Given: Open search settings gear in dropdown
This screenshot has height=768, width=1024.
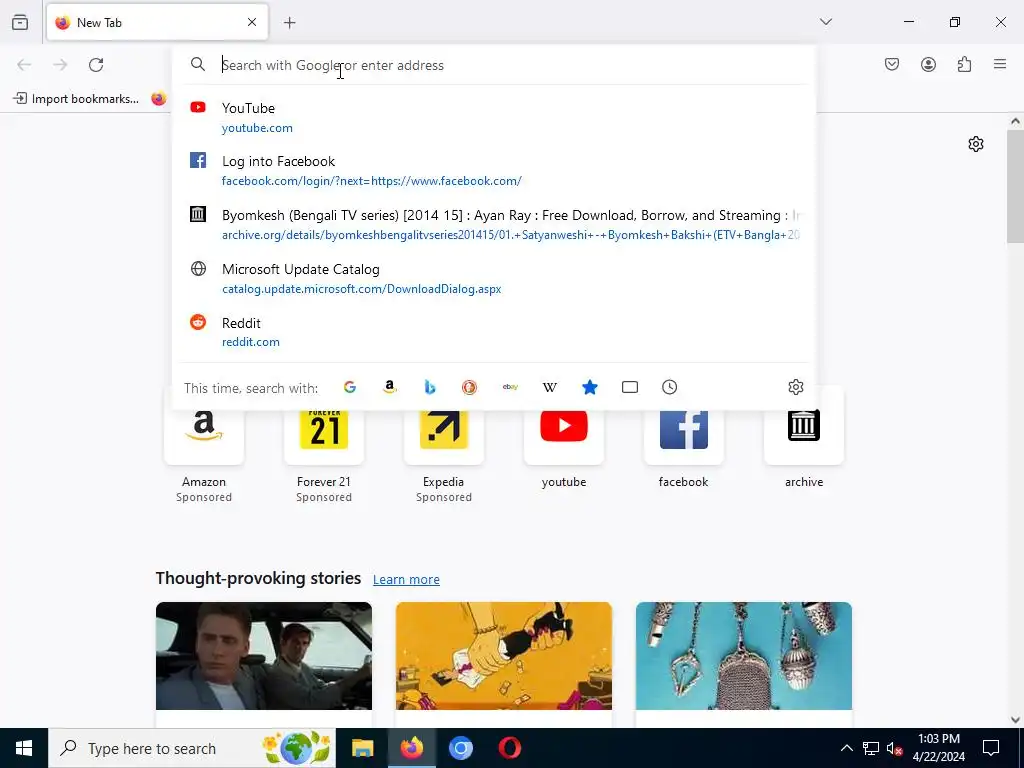Looking at the screenshot, I should 795,387.
